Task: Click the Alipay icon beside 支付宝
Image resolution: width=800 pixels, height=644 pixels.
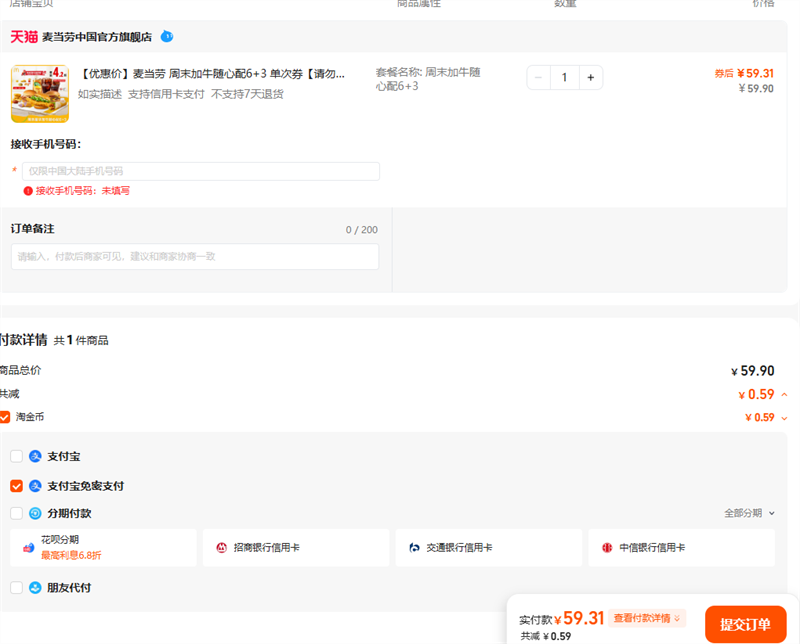Action: coord(35,456)
